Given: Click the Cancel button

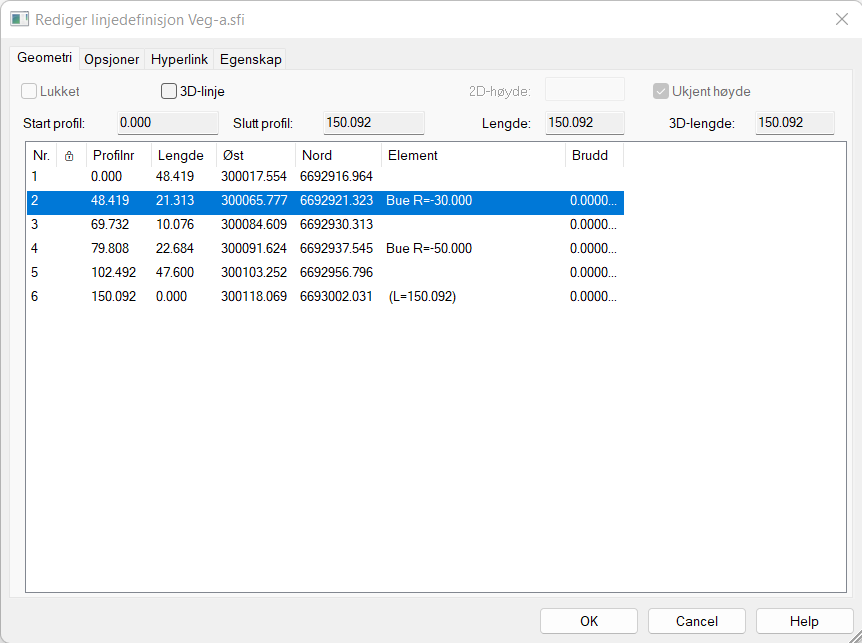Looking at the screenshot, I should tap(696, 621).
